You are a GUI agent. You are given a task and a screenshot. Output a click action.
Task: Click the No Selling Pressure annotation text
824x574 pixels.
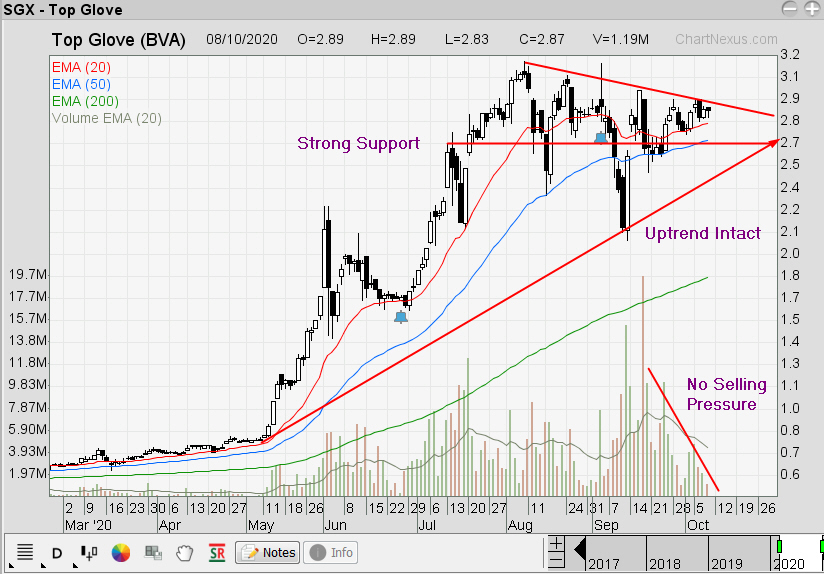(x=727, y=394)
